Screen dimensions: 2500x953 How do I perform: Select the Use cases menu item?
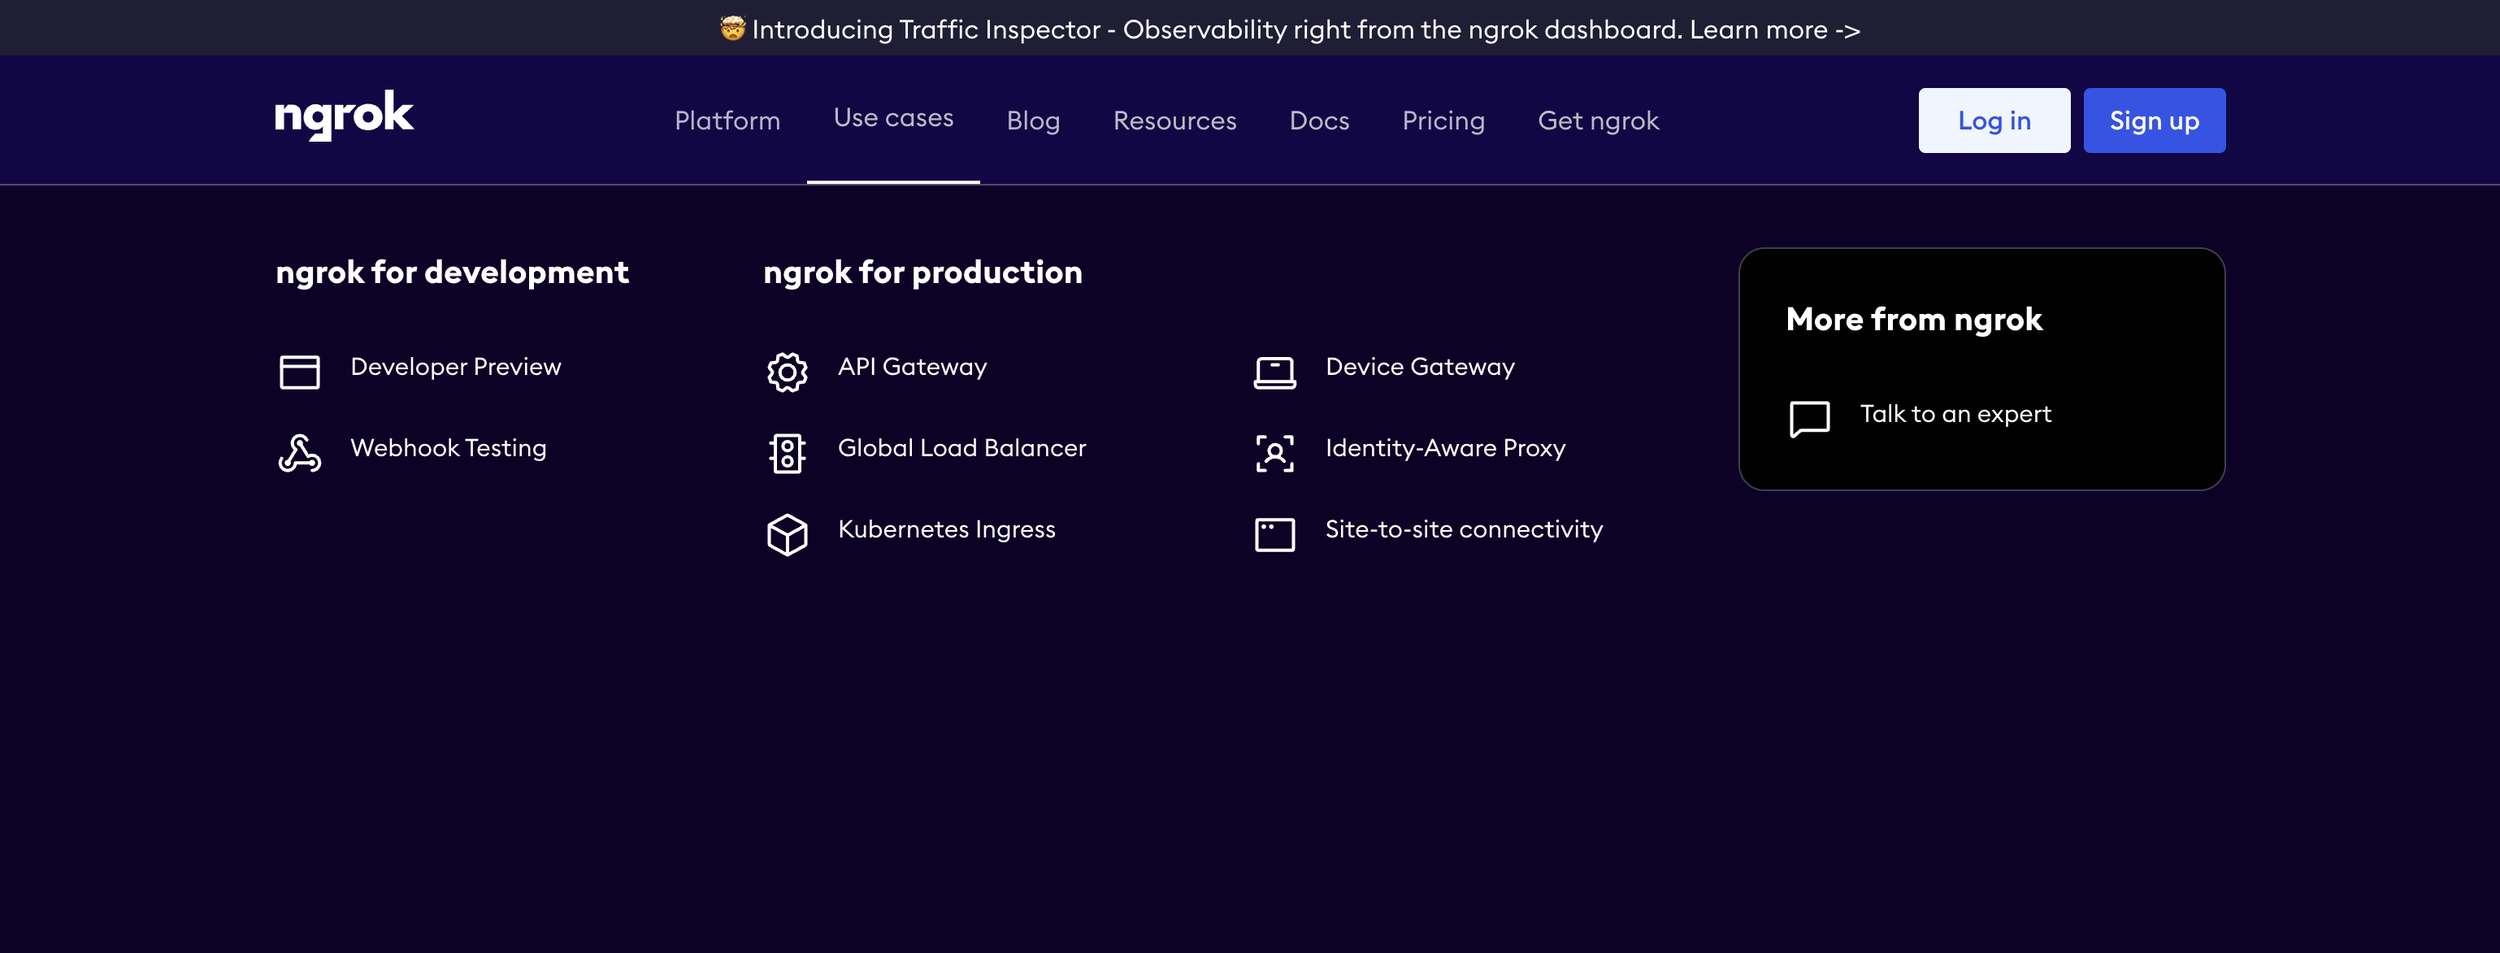click(x=893, y=118)
